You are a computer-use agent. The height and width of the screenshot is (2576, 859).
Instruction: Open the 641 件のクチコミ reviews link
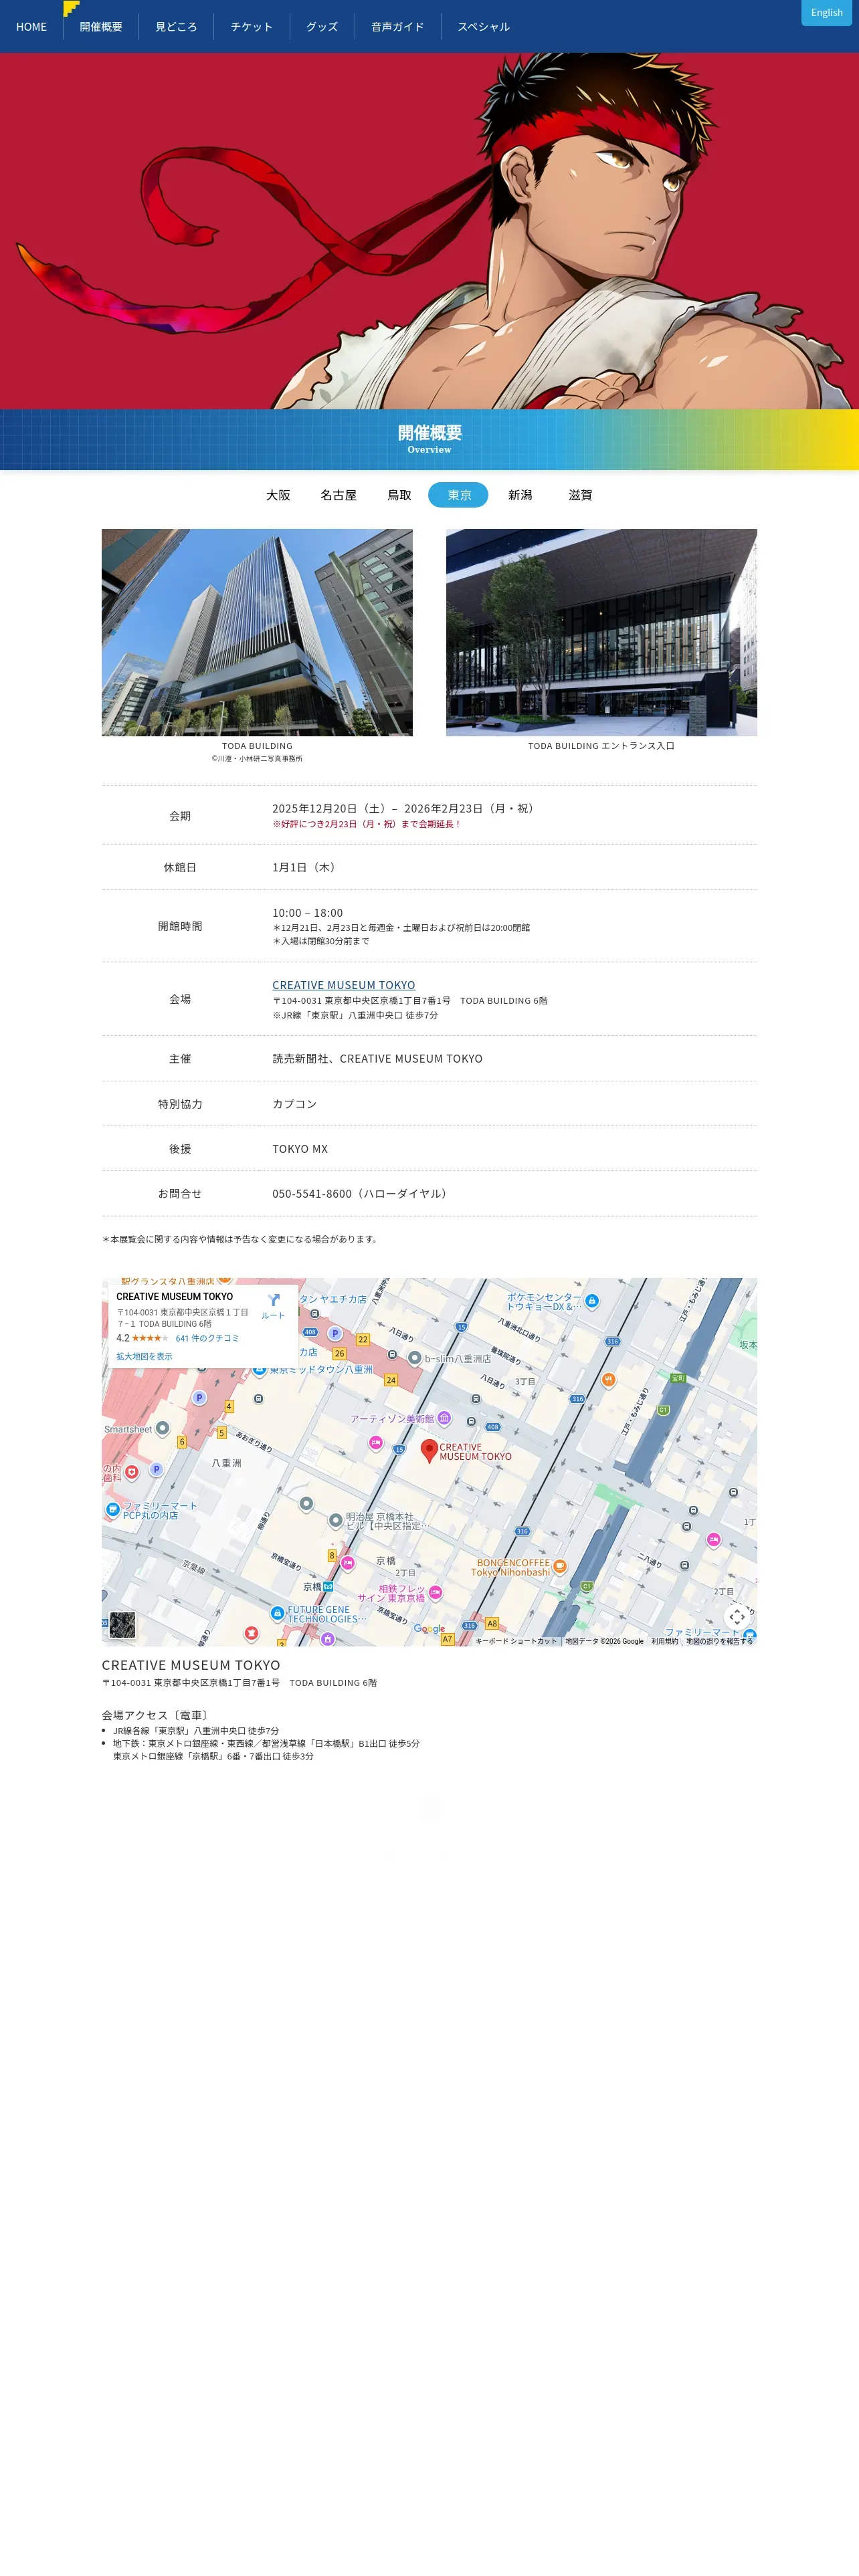[x=207, y=1338]
